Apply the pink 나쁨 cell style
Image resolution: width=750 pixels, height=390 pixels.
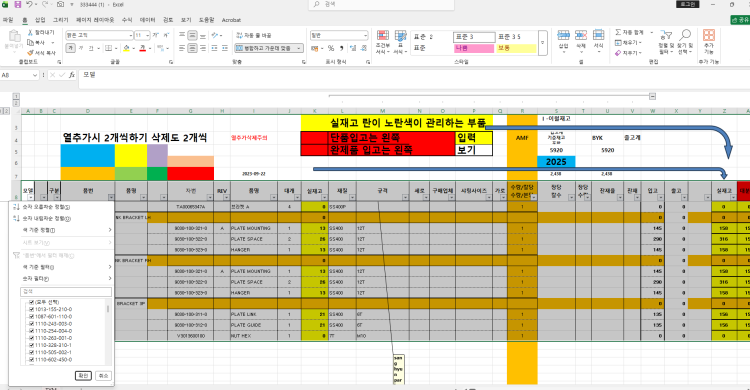474,48
